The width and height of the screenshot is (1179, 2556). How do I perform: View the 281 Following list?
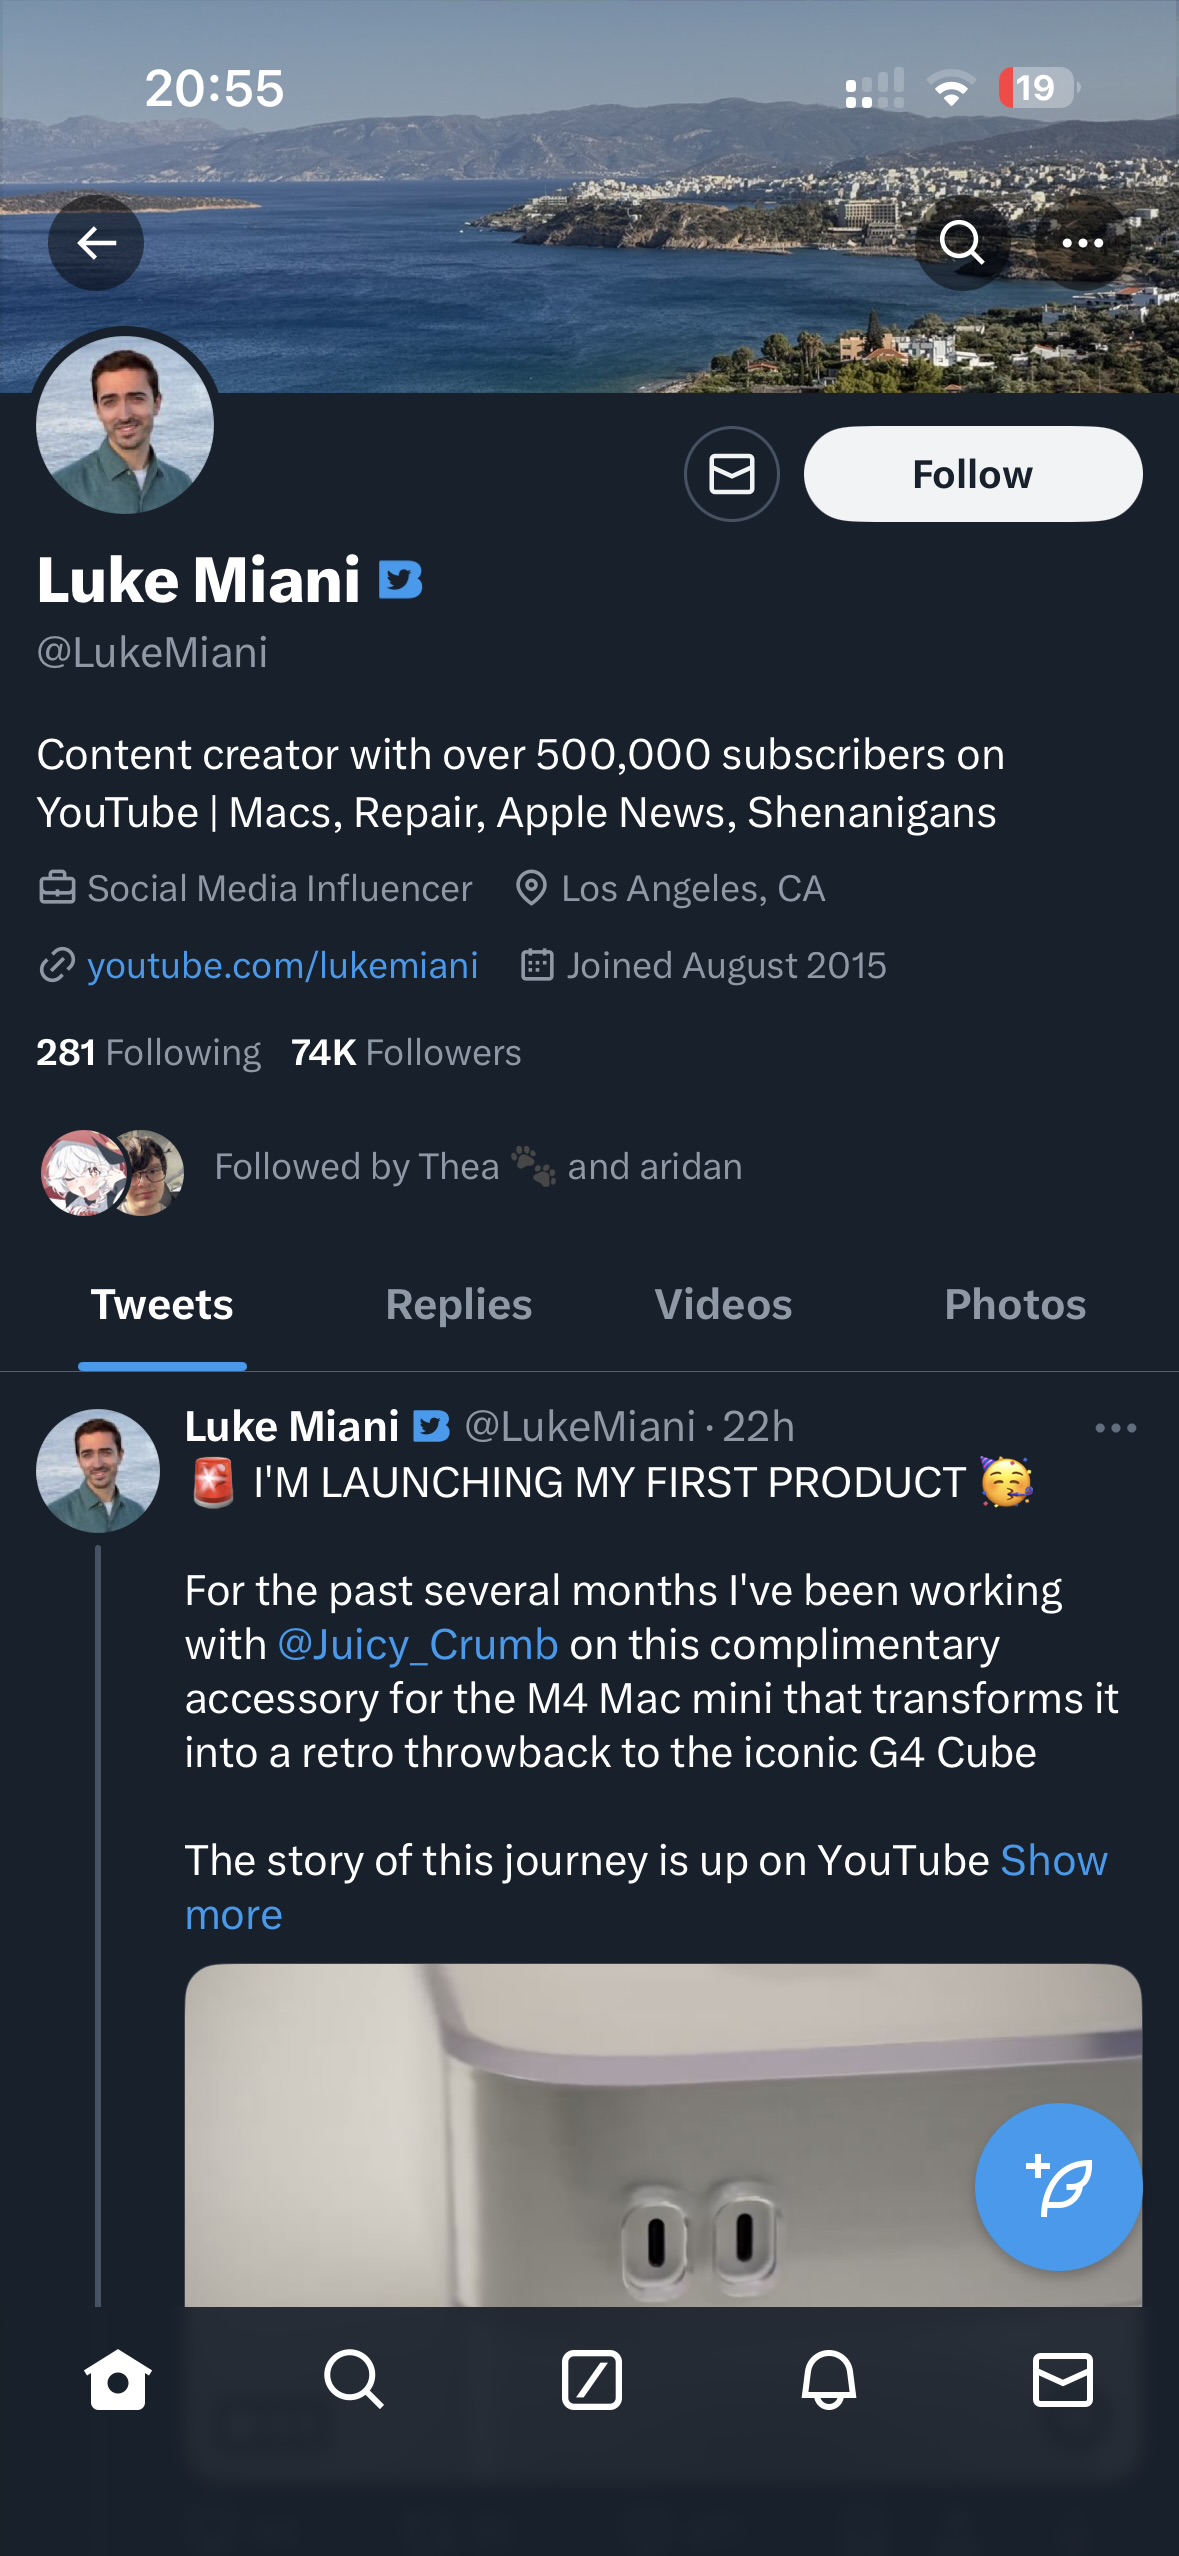(x=149, y=1052)
